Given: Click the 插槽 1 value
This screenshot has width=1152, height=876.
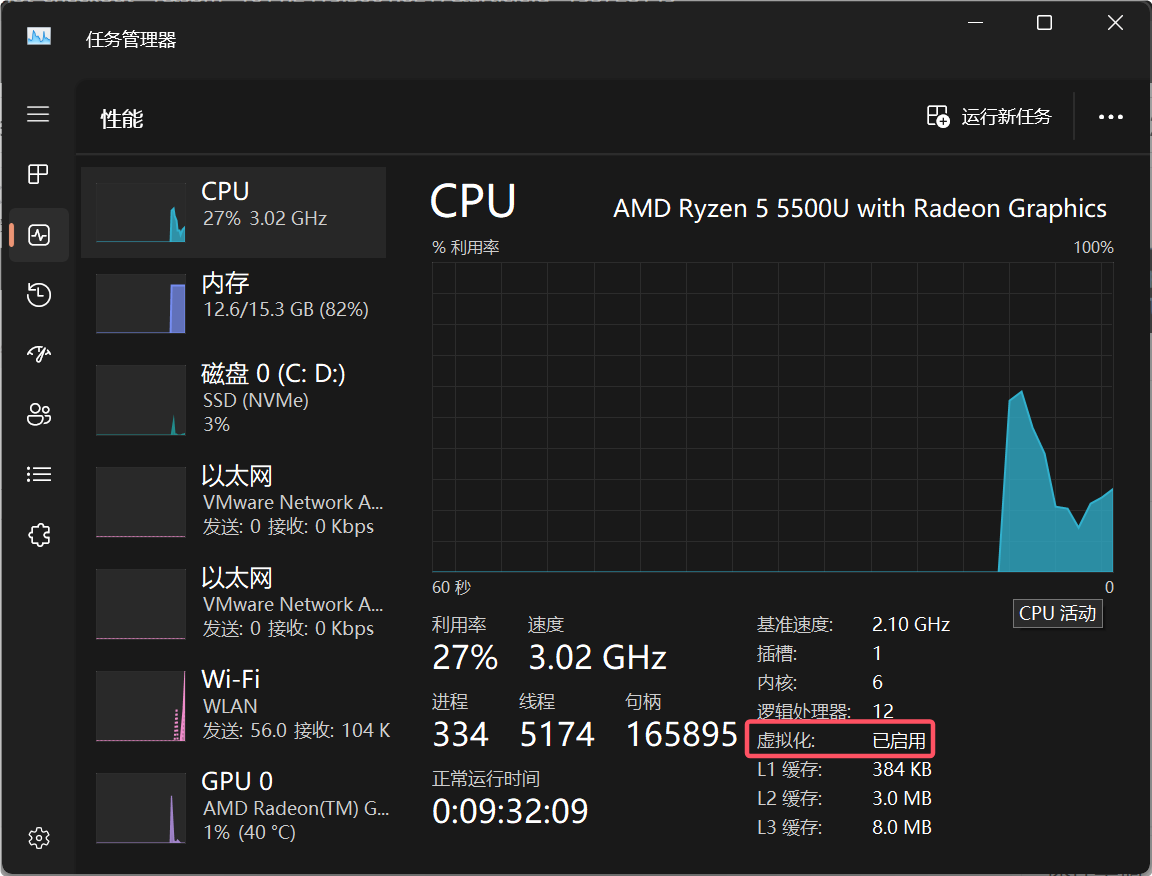Looking at the screenshot, I should [x=877, y=653].
